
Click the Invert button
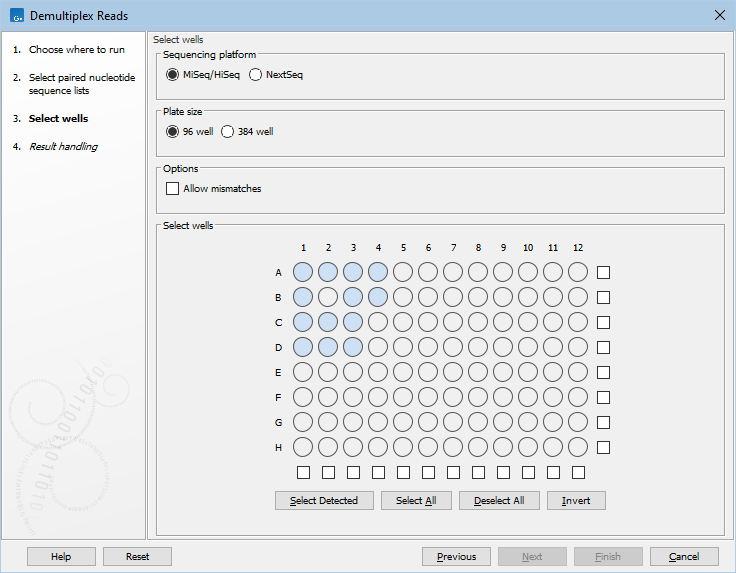click(x=576, y=500)
